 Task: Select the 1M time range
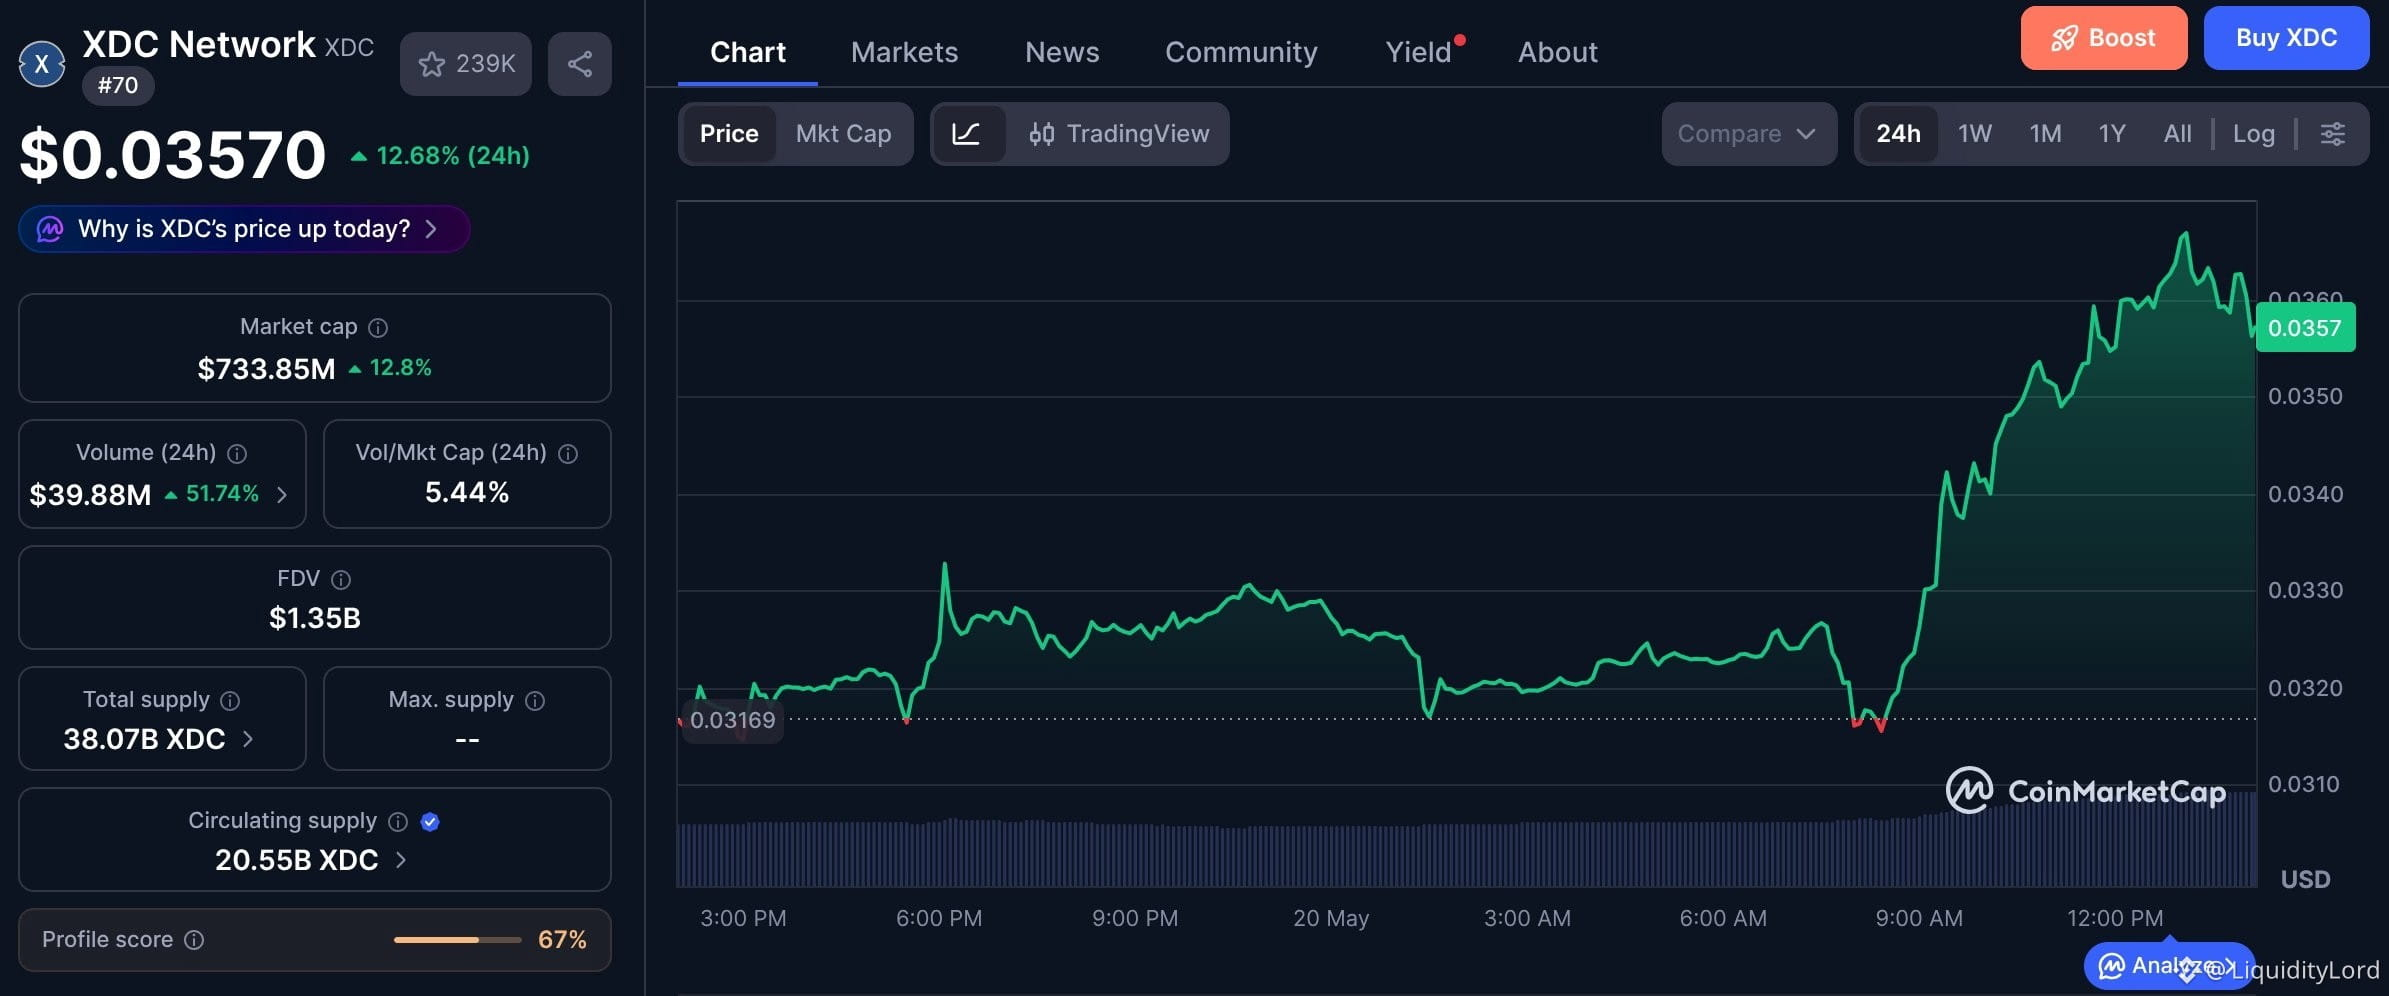tap(2045, 134)
